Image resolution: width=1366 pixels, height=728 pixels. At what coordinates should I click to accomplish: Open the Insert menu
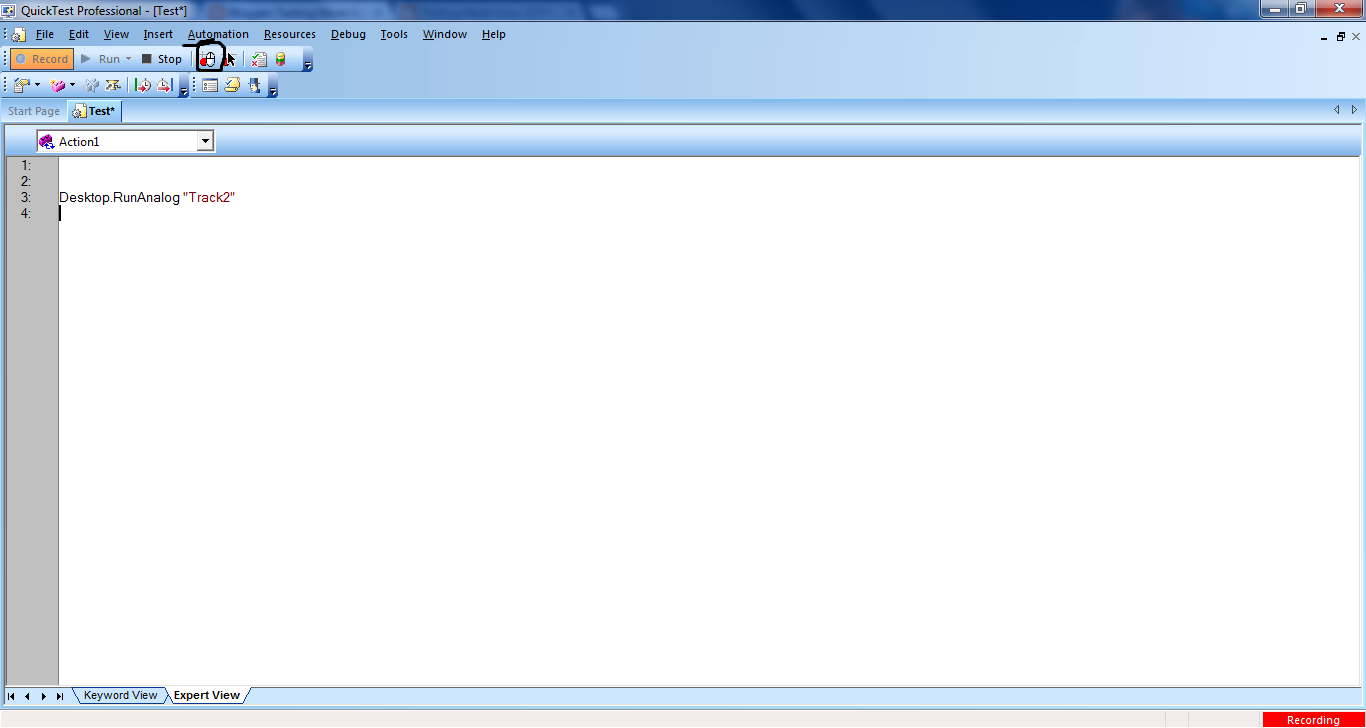coord(158,34)
